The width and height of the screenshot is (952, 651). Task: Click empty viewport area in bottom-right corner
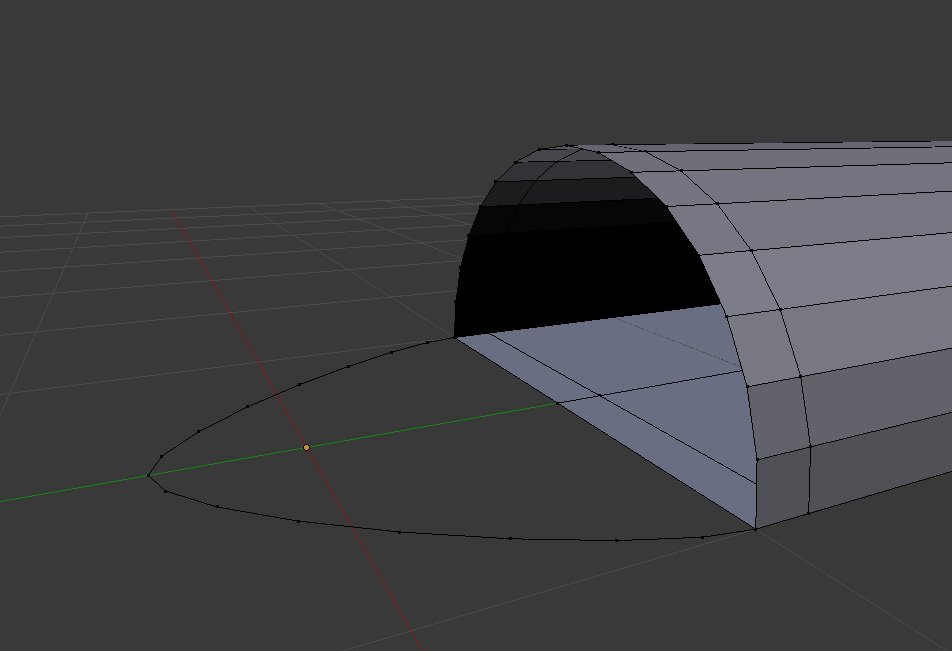pyautogui.click(x=880, y=600)
